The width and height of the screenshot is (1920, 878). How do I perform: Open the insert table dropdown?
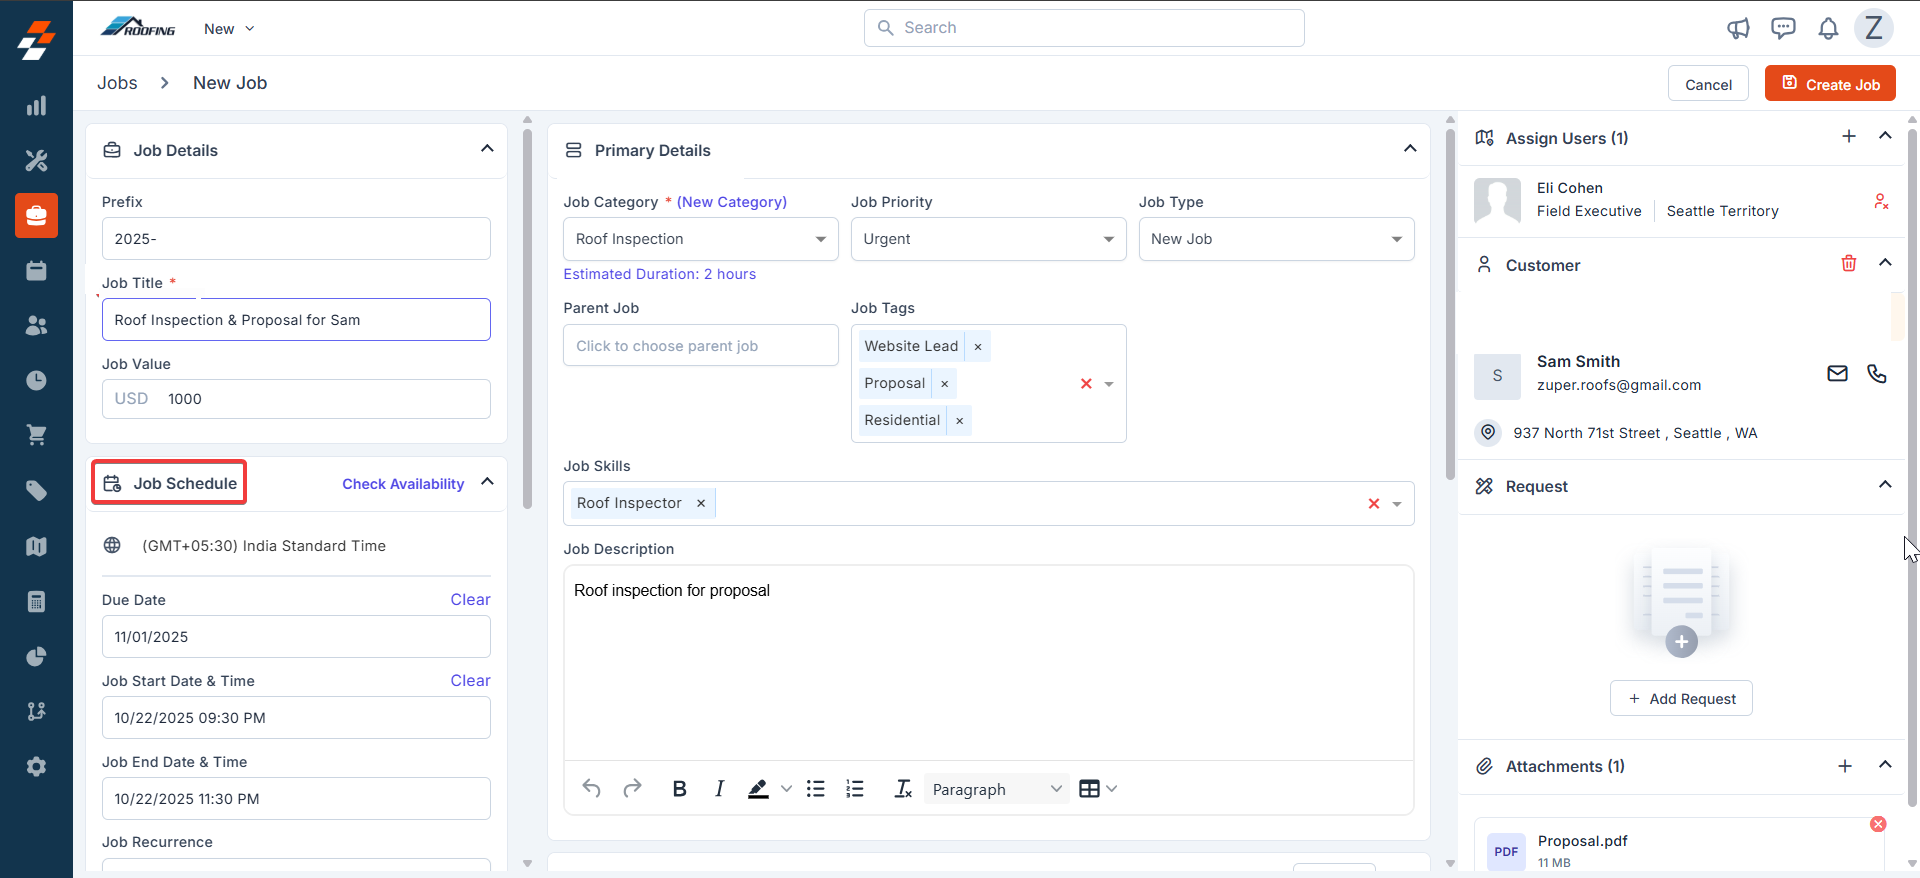click(x=1098, y=789)
